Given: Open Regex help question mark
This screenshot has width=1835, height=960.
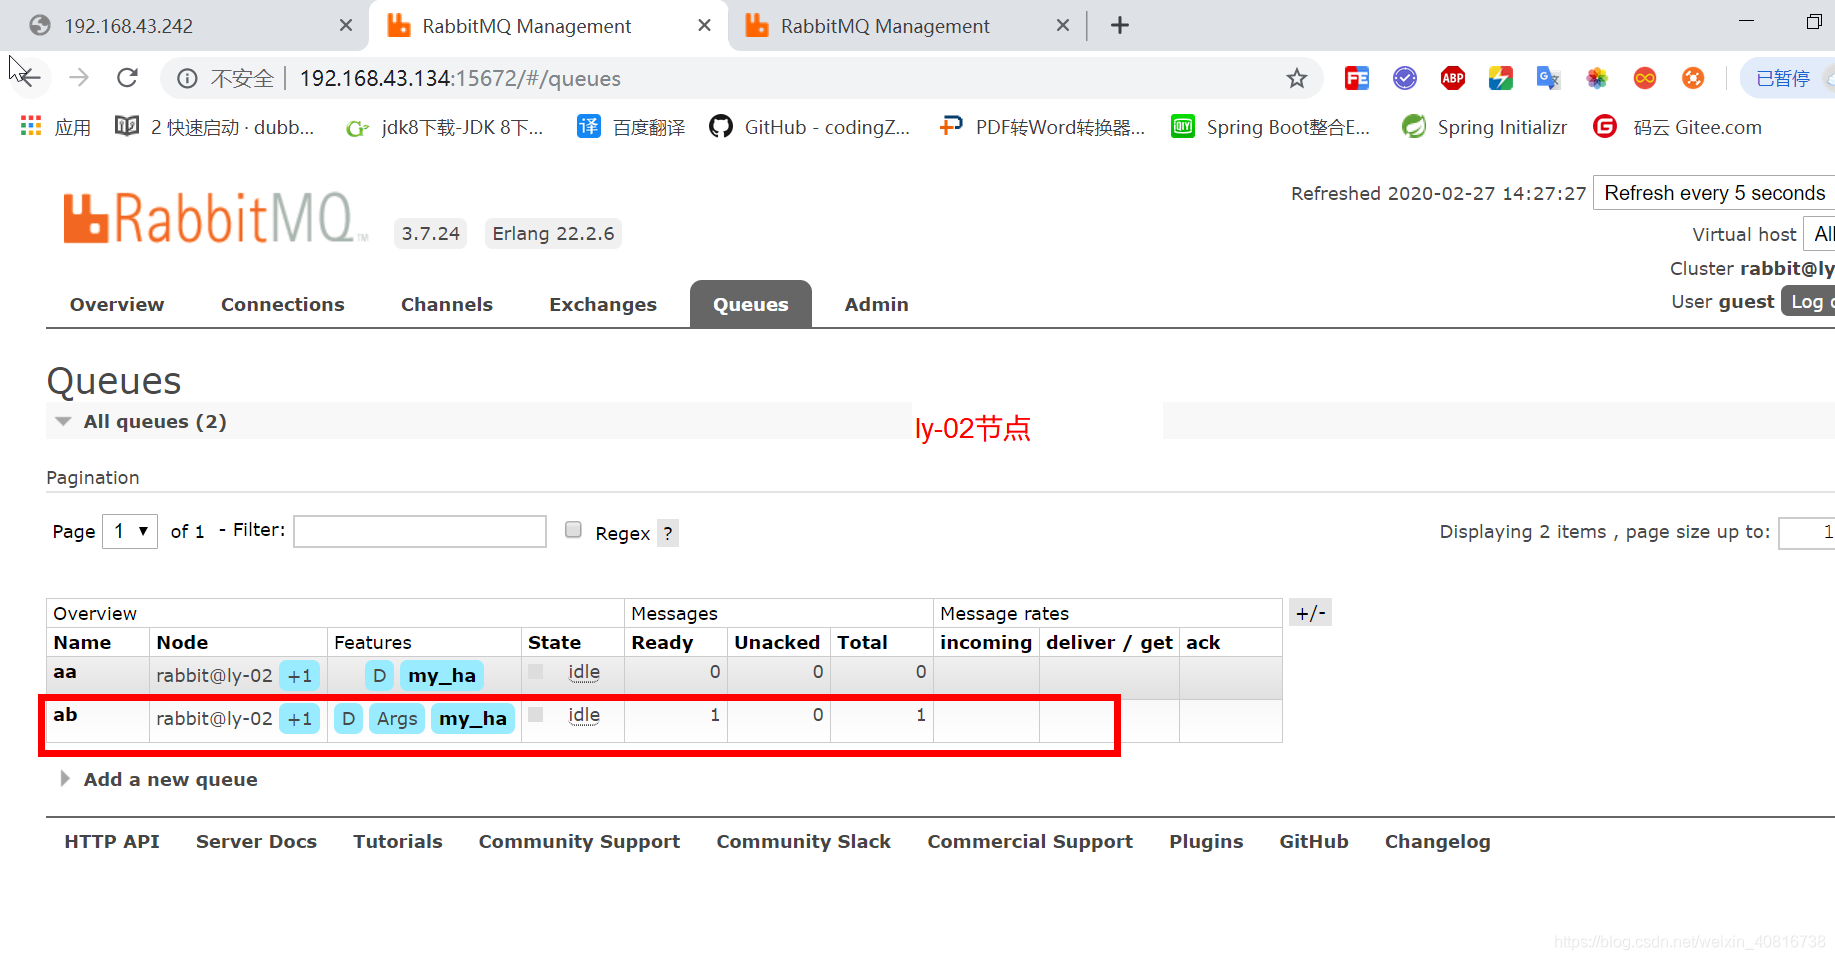Looking at the screenshot, I should click(668, 533).
